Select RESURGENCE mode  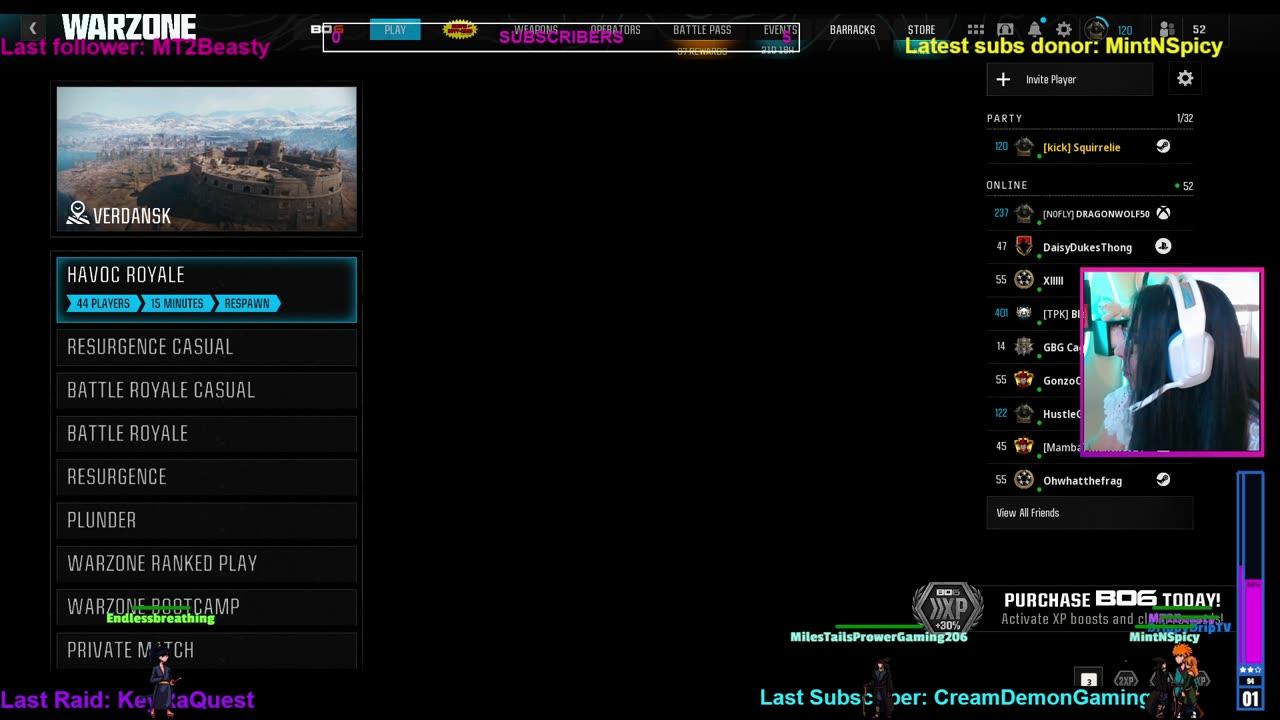pyautogui.click(x=207, y=477)
